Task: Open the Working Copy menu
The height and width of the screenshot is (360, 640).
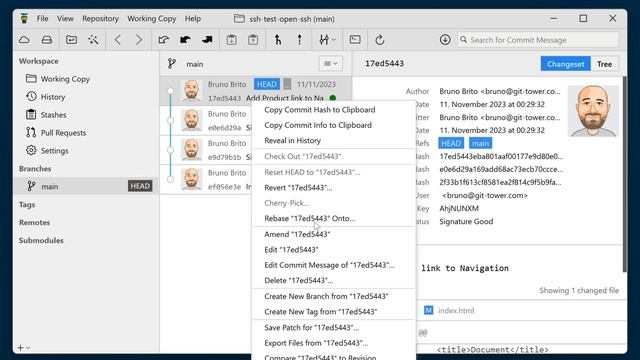Action: (x=151, y=19)
